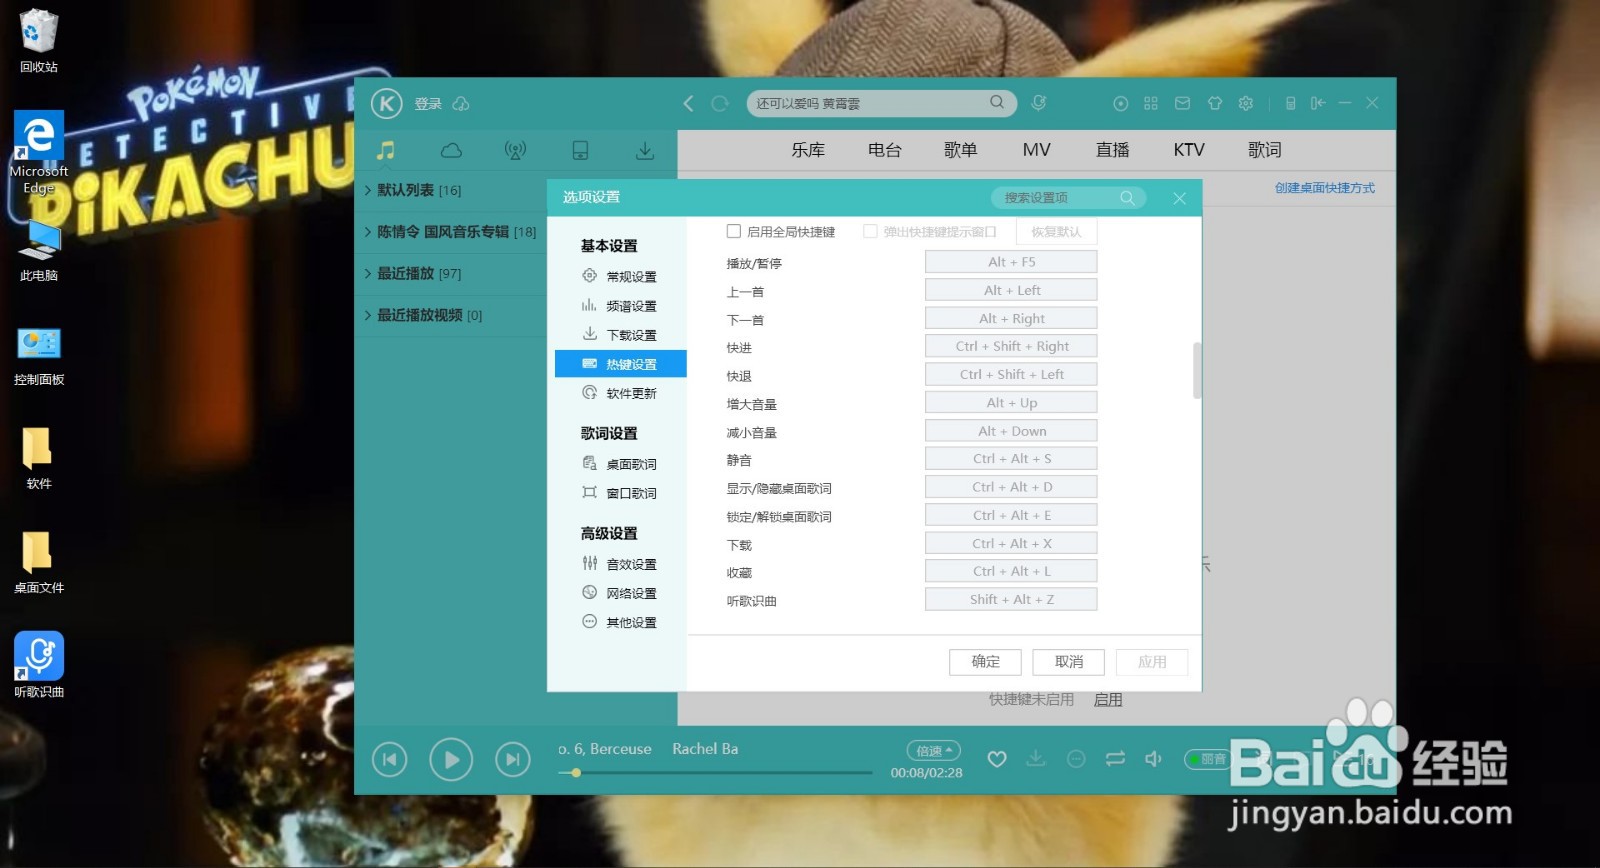The height and width of the screenshot is (868, 1600).
Task: Open main settings gear icon
Action: pyautogui.click(x=1246, y=103)
